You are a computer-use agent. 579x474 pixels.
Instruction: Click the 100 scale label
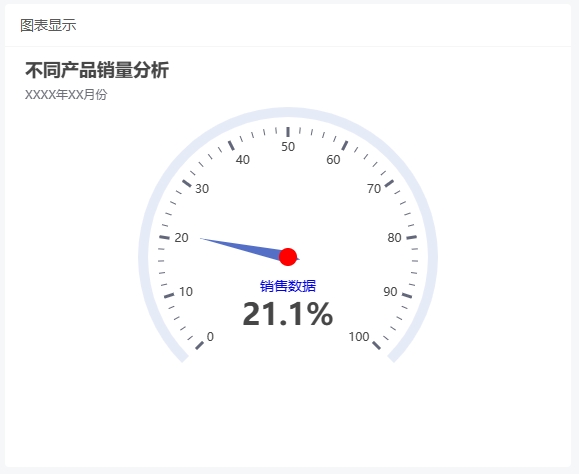pos(359,337)
